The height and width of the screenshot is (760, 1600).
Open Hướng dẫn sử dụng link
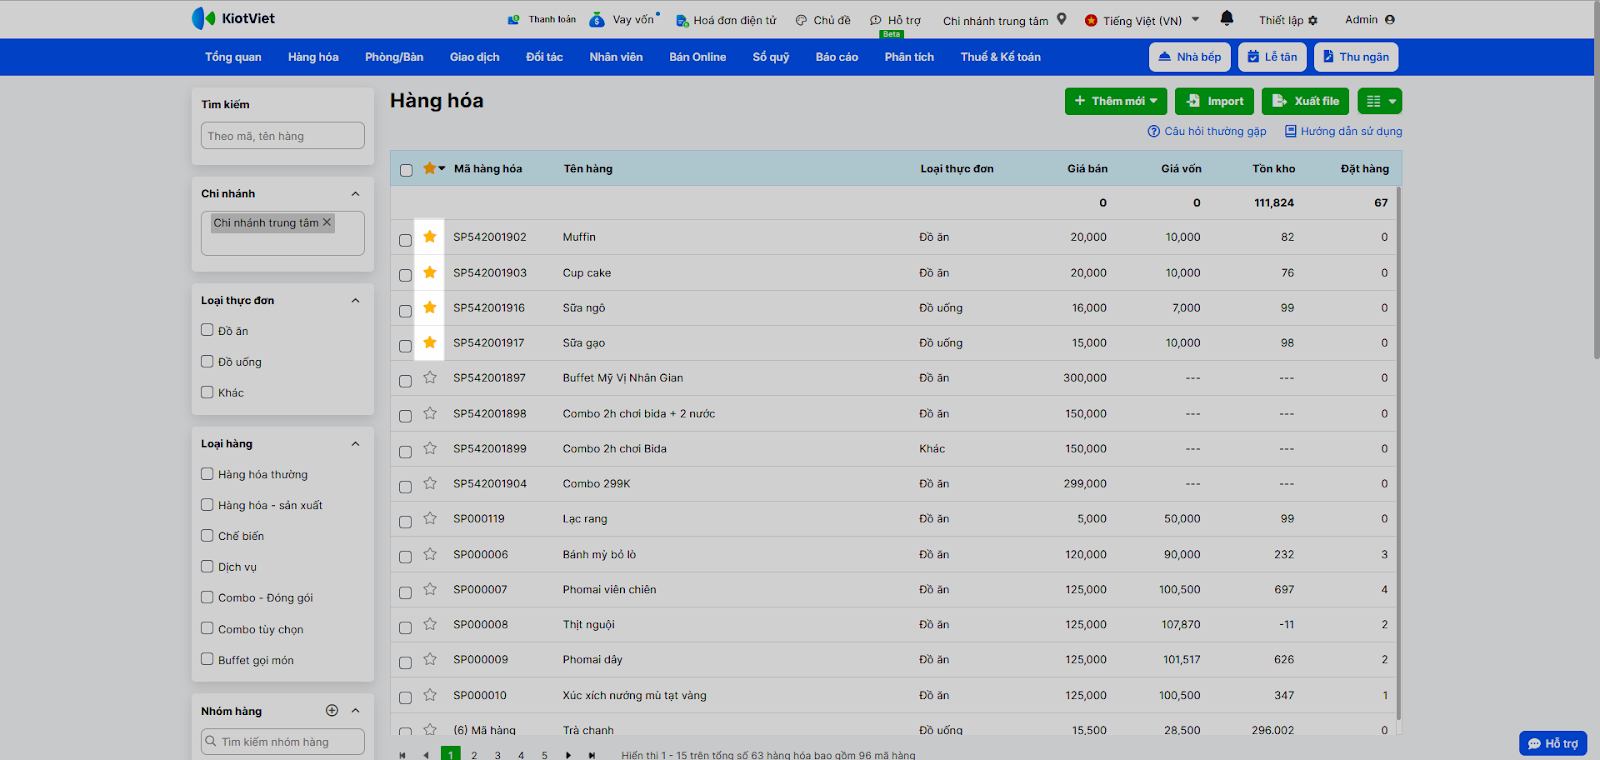(1344, 131)
